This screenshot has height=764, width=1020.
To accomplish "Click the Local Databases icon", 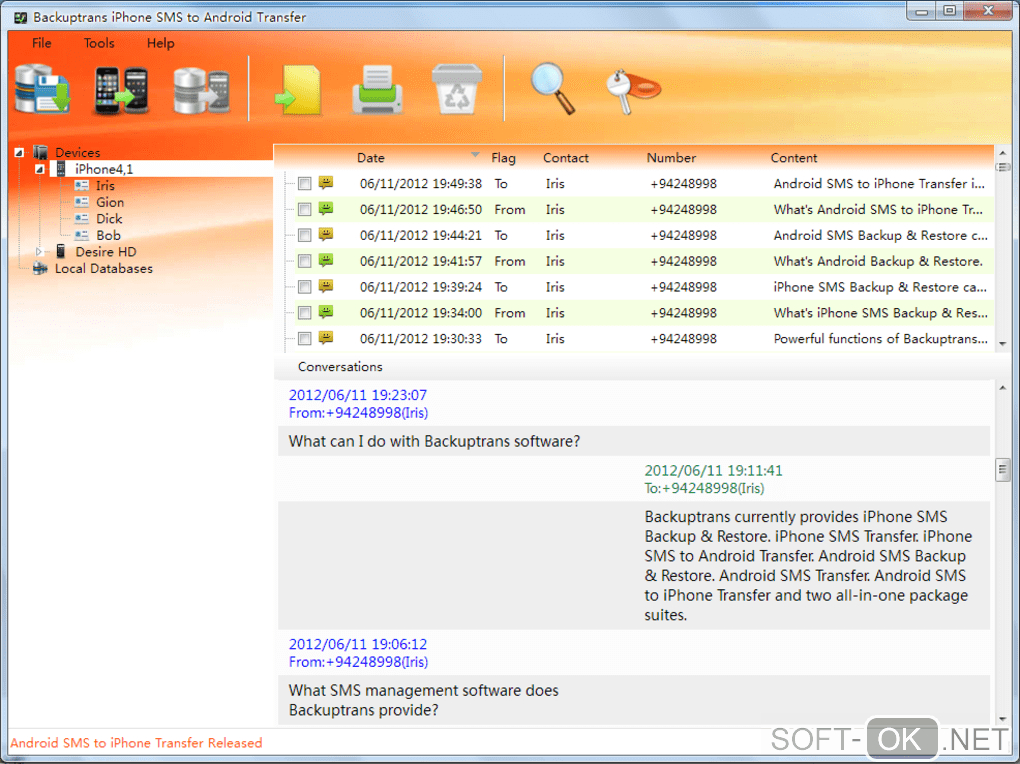I will tap(40, 268).
